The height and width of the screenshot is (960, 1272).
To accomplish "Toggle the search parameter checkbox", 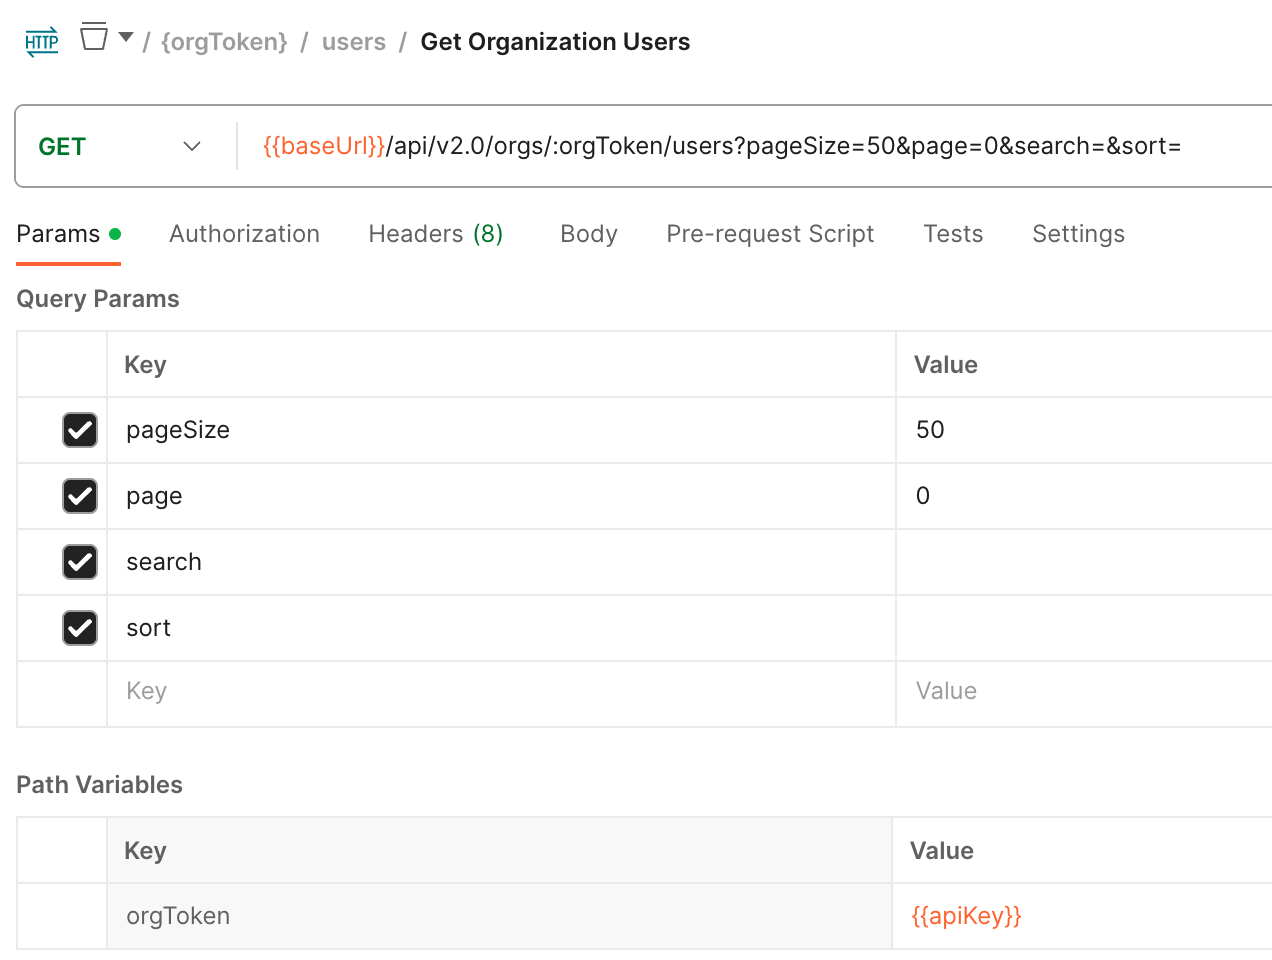I will point(80,562).
